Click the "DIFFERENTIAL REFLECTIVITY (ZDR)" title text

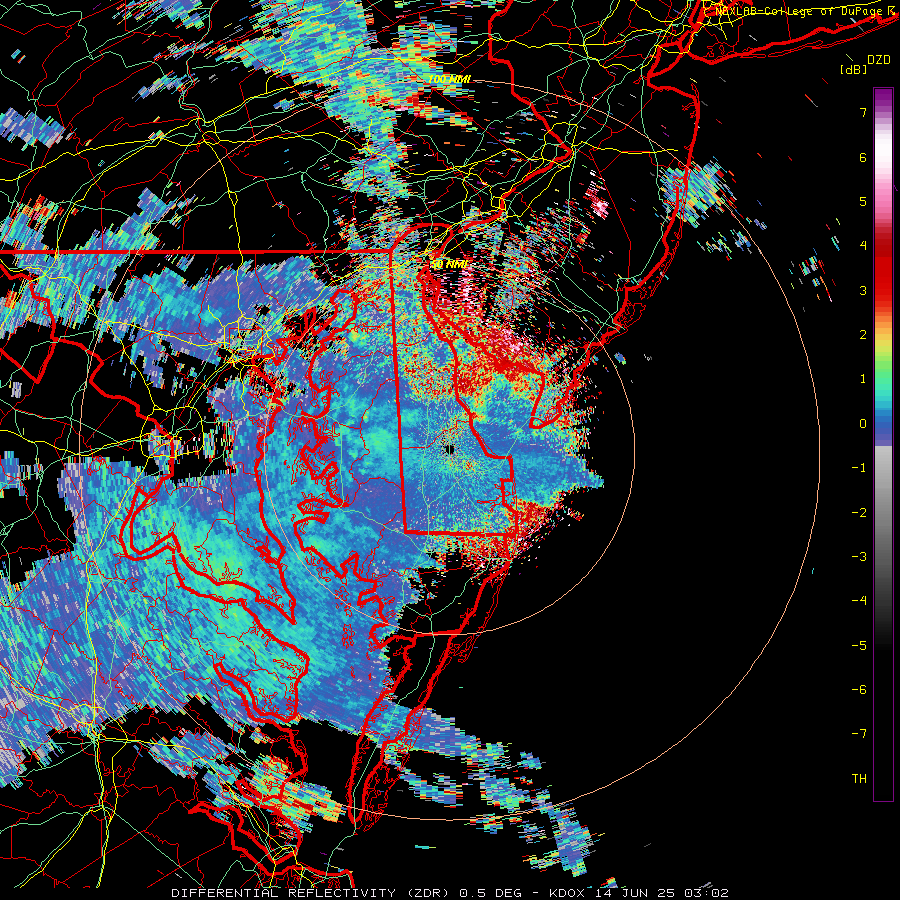coord(312,893)
